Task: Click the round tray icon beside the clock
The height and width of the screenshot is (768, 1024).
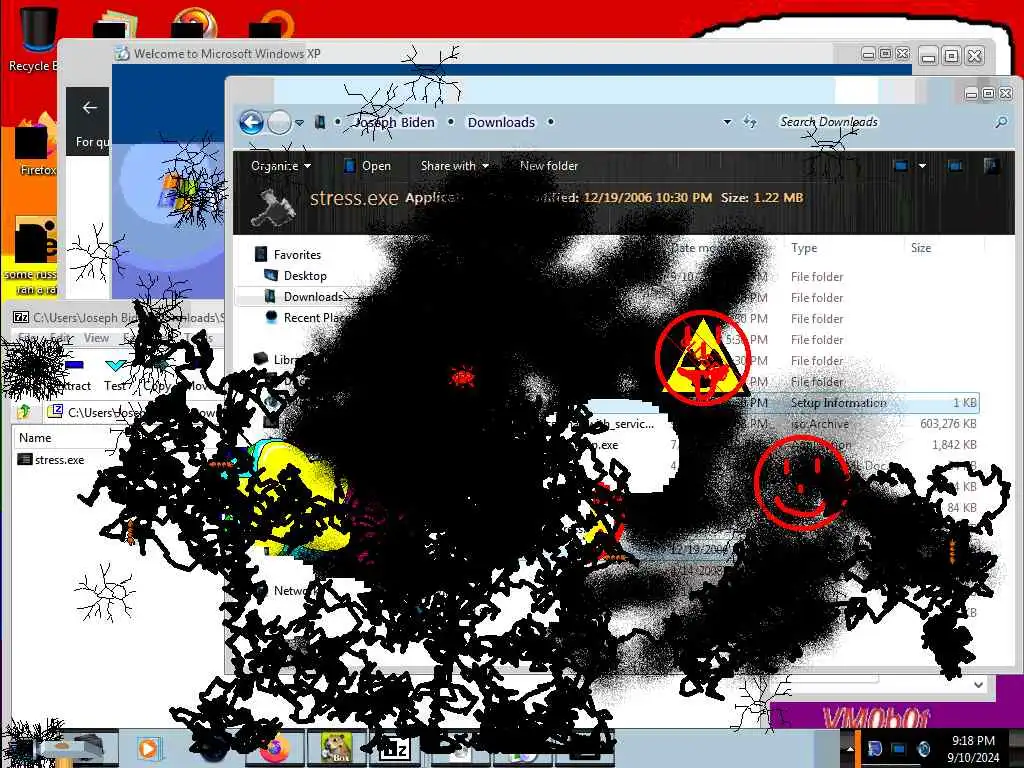Action: [x=924, y=748]
